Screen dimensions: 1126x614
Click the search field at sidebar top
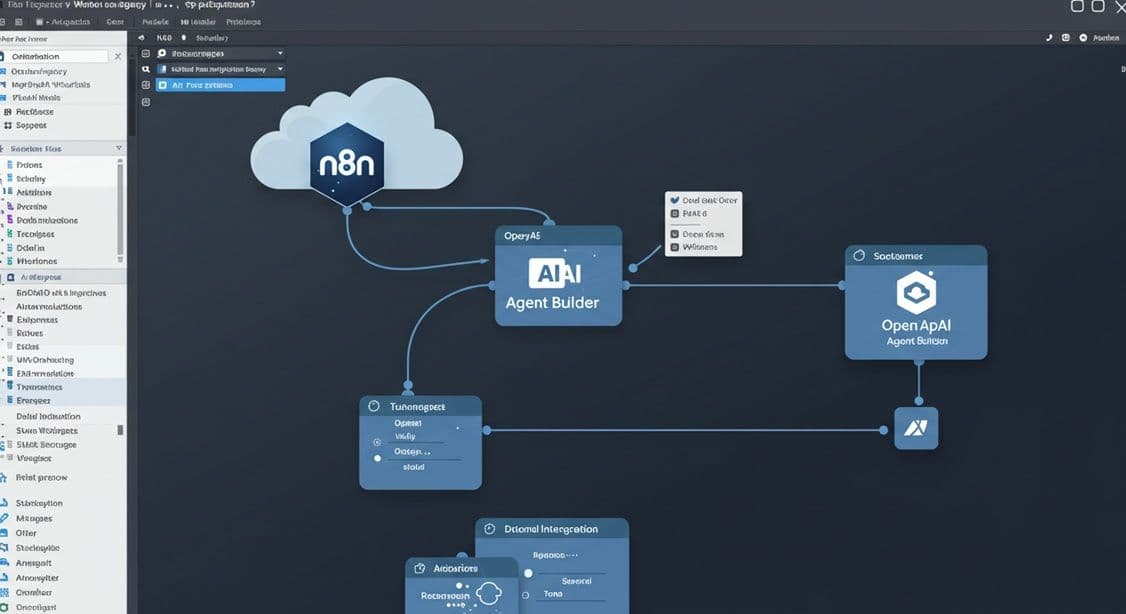[55, 57]
